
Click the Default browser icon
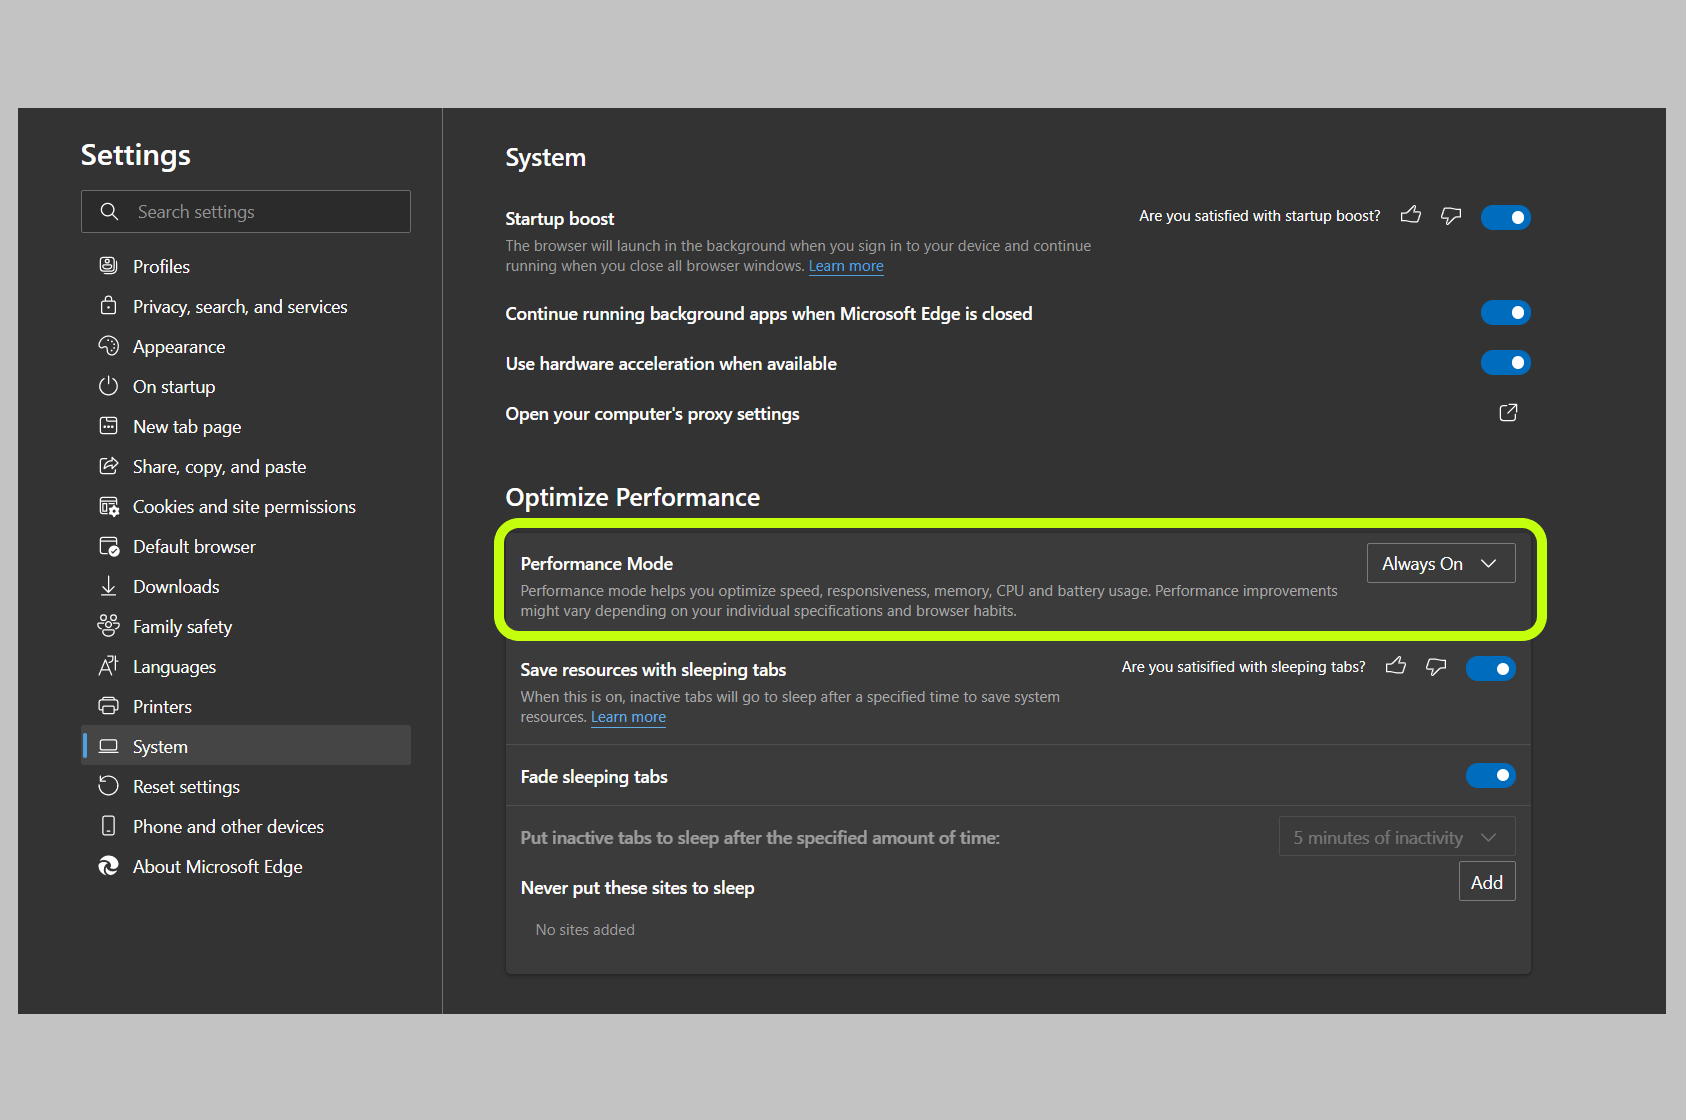coord(108,546)
